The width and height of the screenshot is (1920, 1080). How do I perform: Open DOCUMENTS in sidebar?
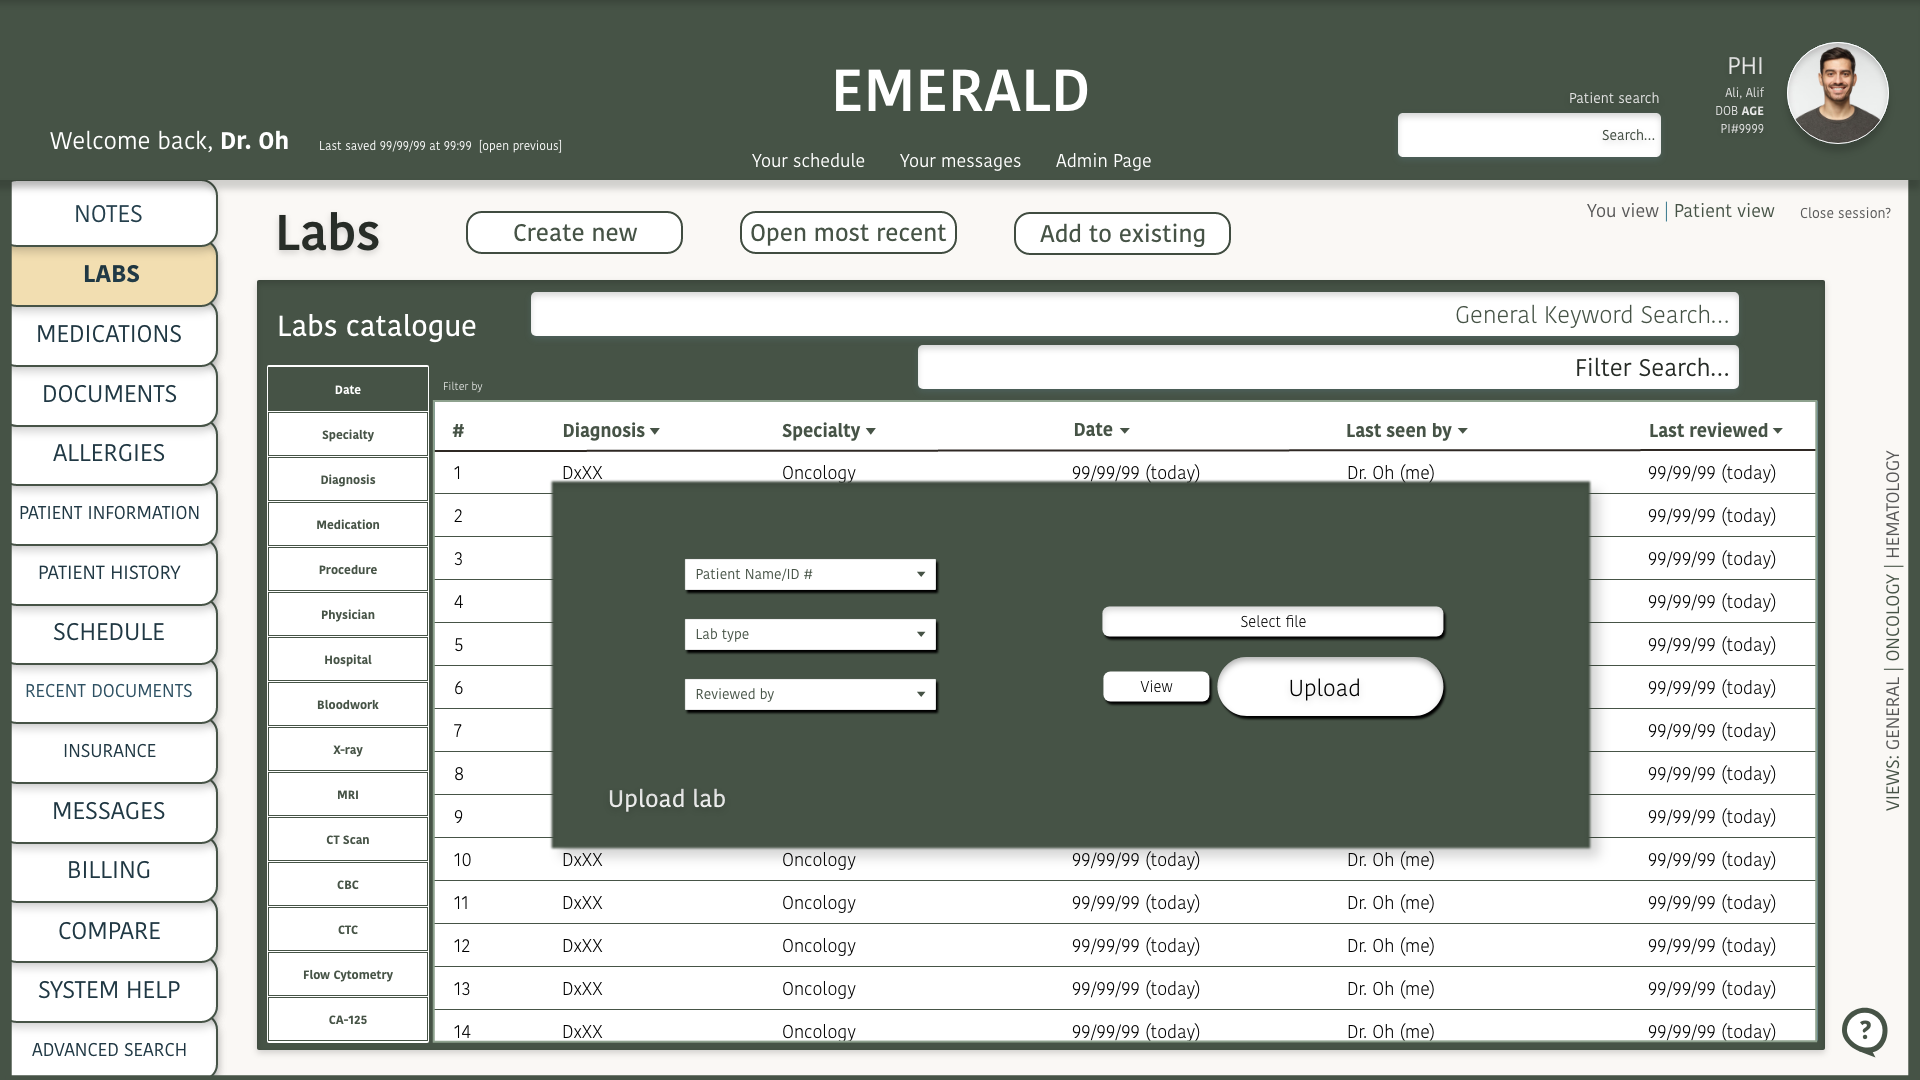tap(113, 394)
